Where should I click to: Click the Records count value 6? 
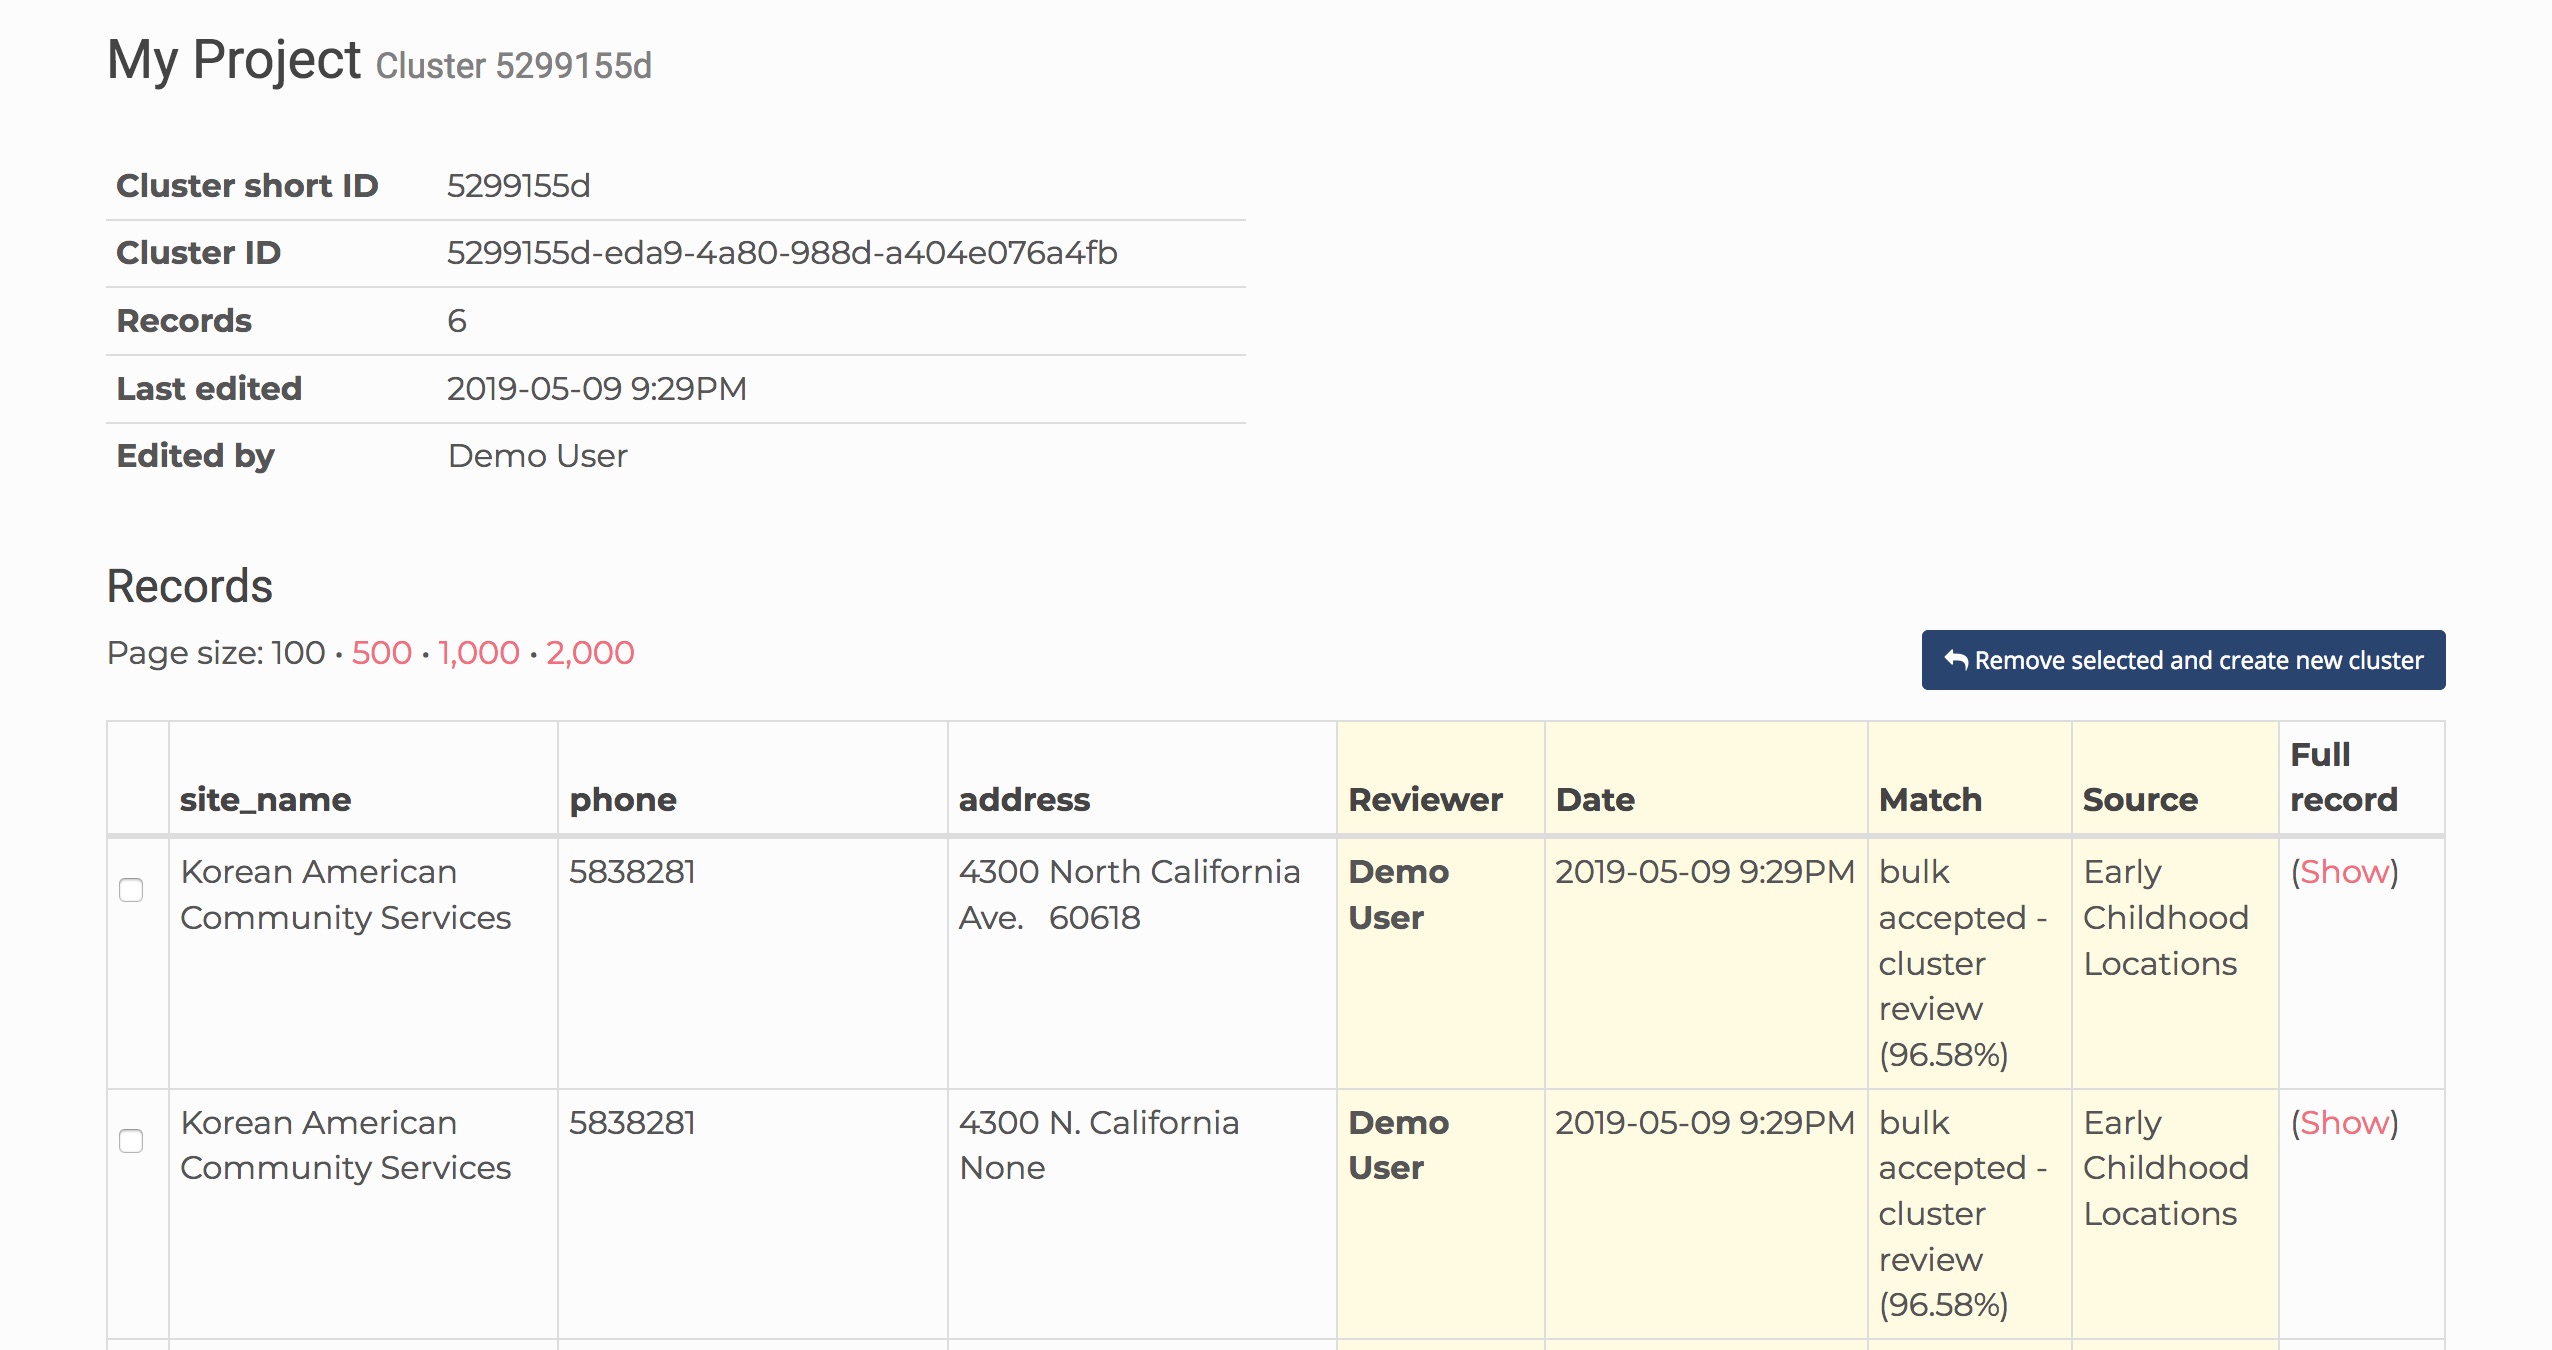(457, 321)
